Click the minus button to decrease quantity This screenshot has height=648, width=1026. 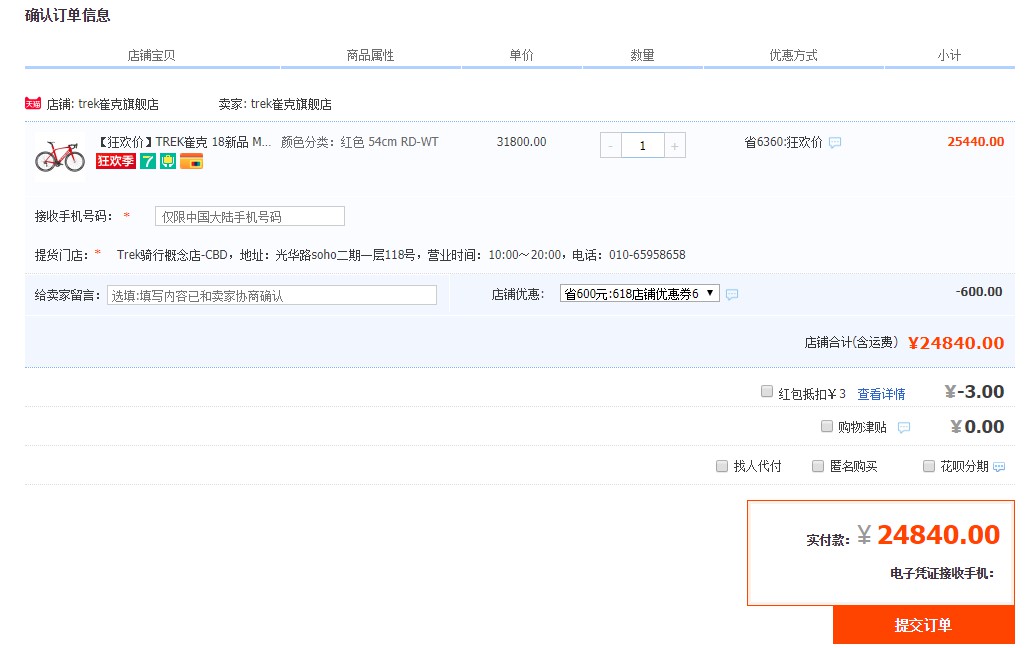[x=610, y=145]
